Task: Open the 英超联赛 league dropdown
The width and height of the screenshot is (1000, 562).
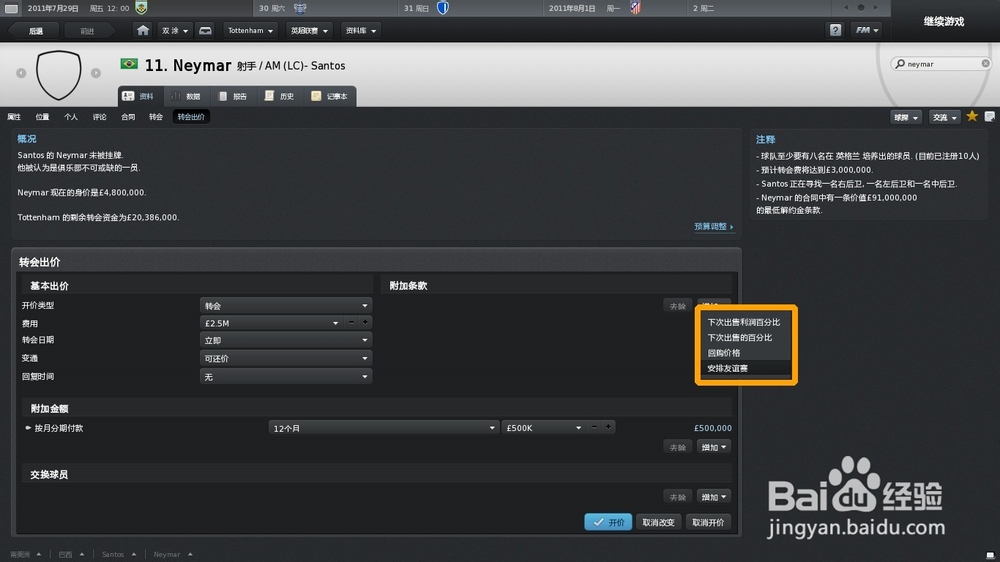Action: 309,31
